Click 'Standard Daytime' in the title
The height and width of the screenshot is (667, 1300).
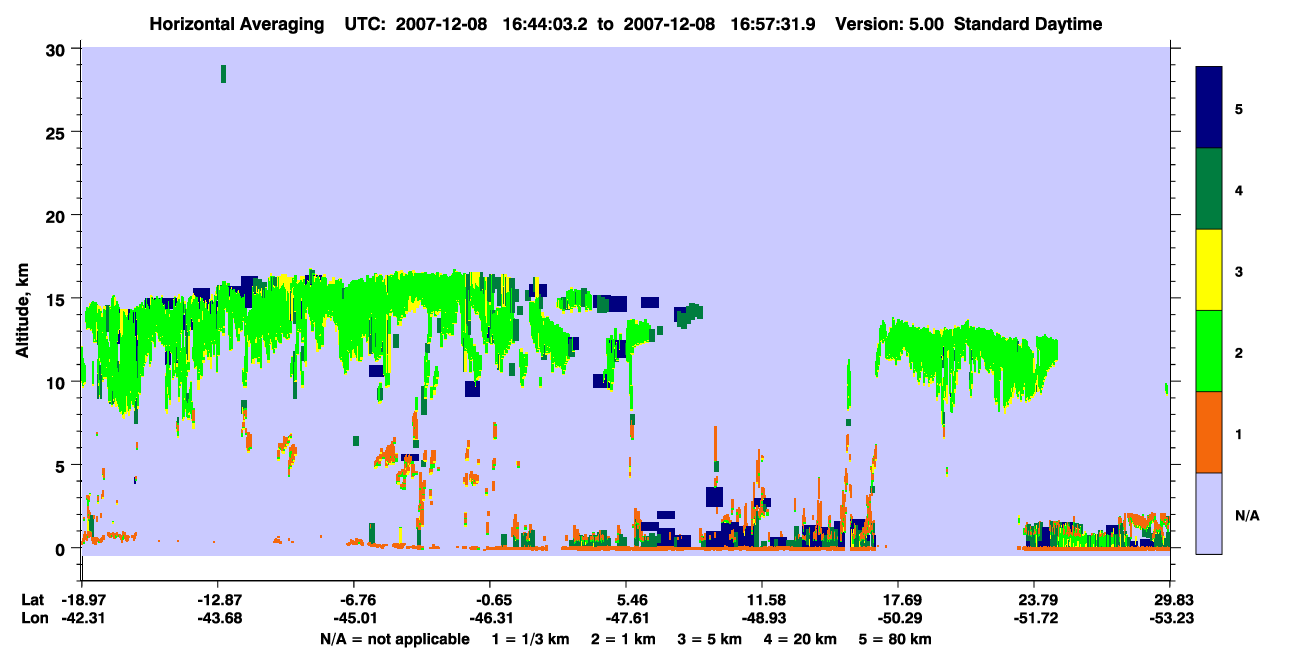tap(1027, 24)
